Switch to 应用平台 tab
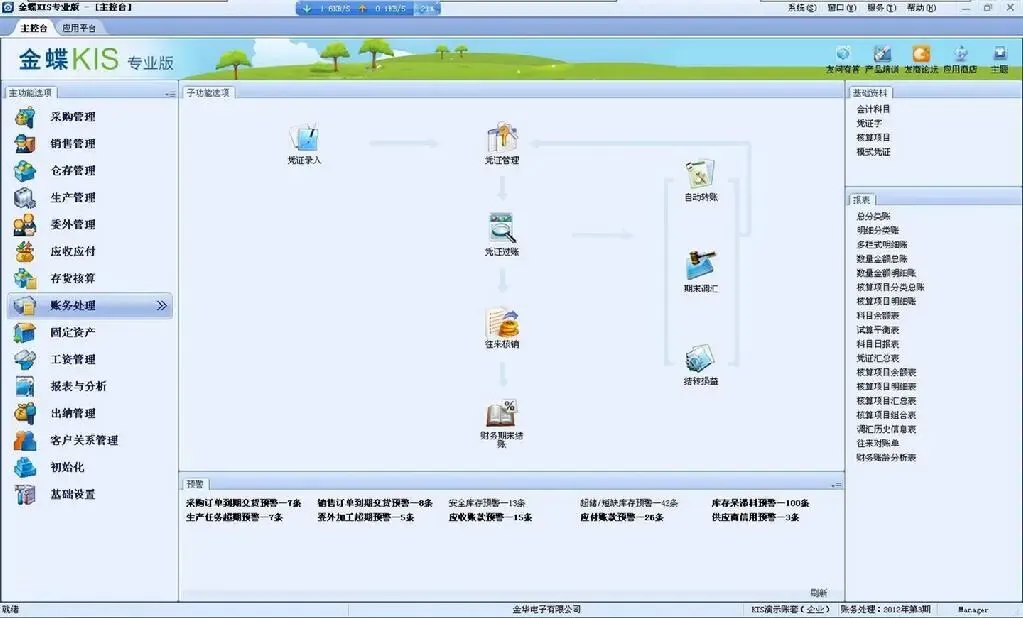Image resolution: width=1023 pixels, height=618 pixels. pos(79,28)
